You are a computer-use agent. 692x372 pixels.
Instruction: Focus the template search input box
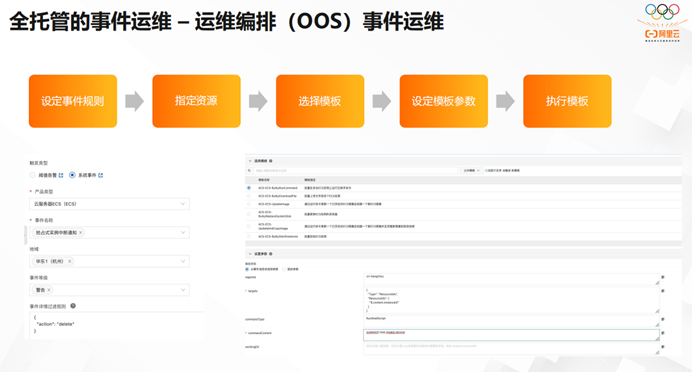(x=356, y=170)
